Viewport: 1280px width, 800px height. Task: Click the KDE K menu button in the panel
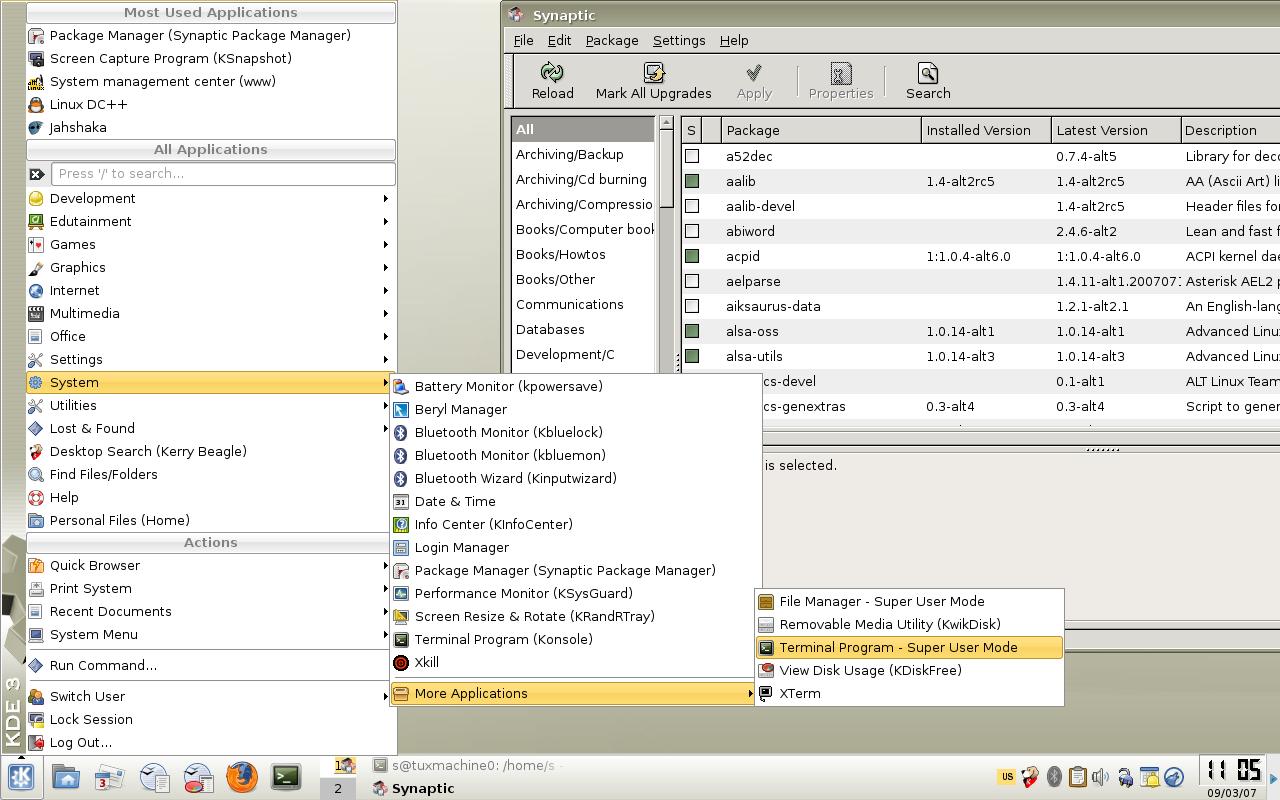pyautogui.click(x=21, y=777)
